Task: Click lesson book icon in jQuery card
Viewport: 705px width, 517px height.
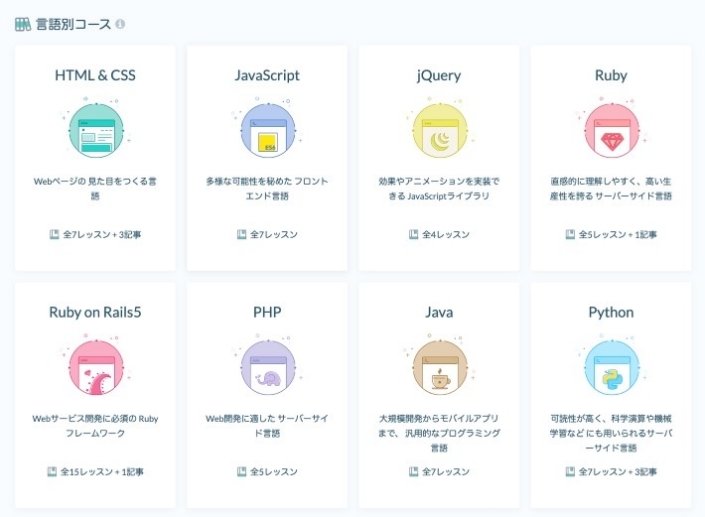Action: tap(413, 234)
